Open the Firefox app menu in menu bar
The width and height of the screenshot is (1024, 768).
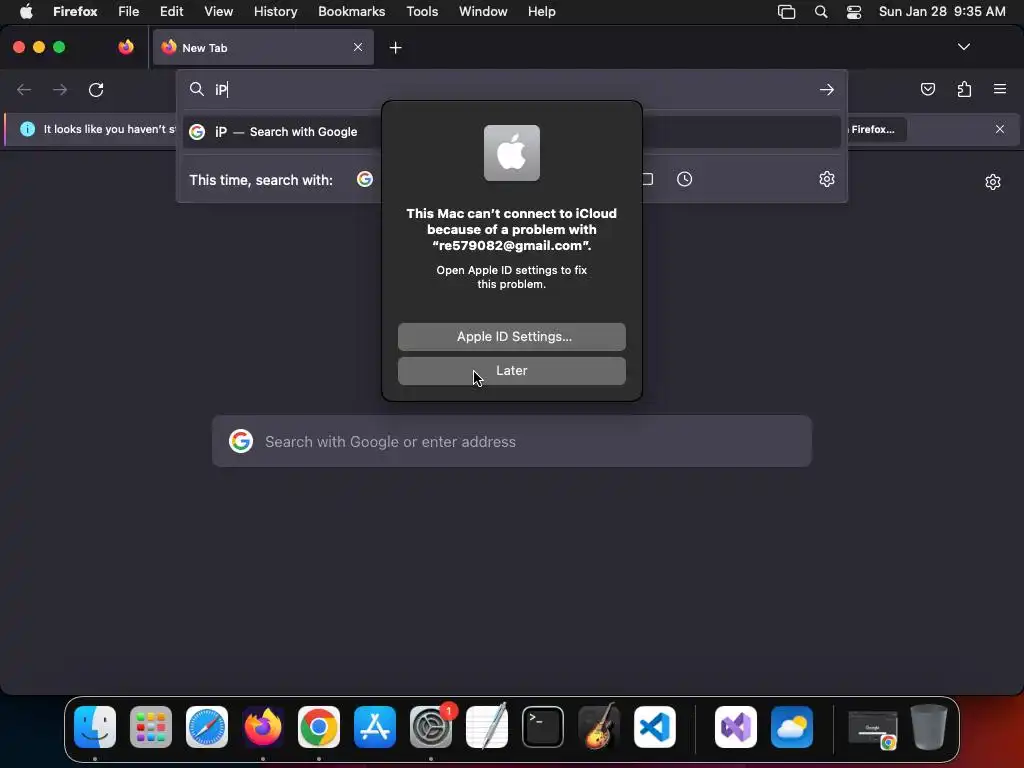pyautogui.click(x=75, y=12)
